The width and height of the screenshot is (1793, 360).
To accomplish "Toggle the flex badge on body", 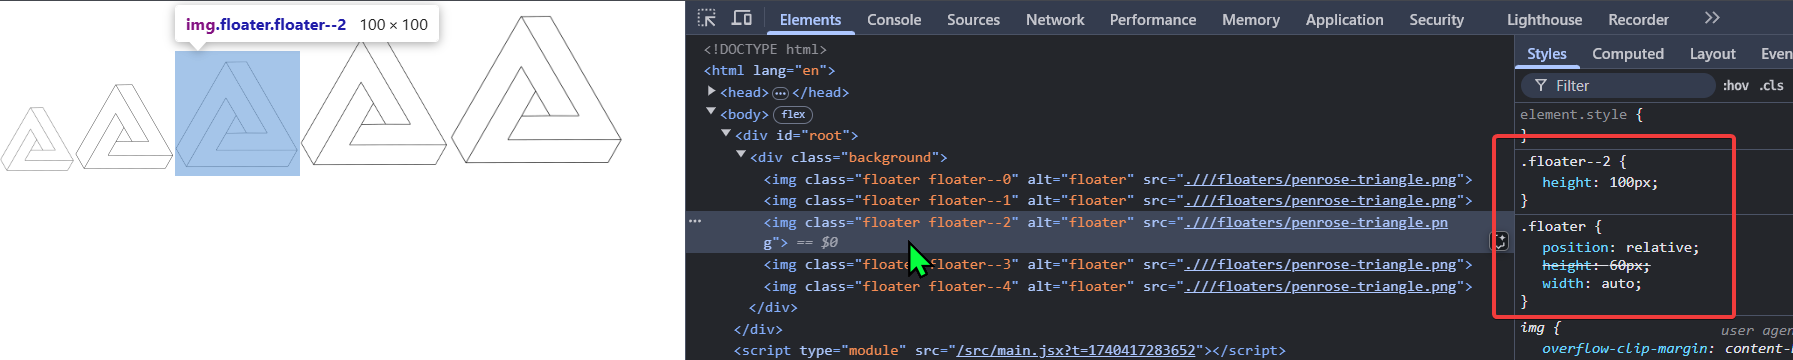I will [794, 114].
